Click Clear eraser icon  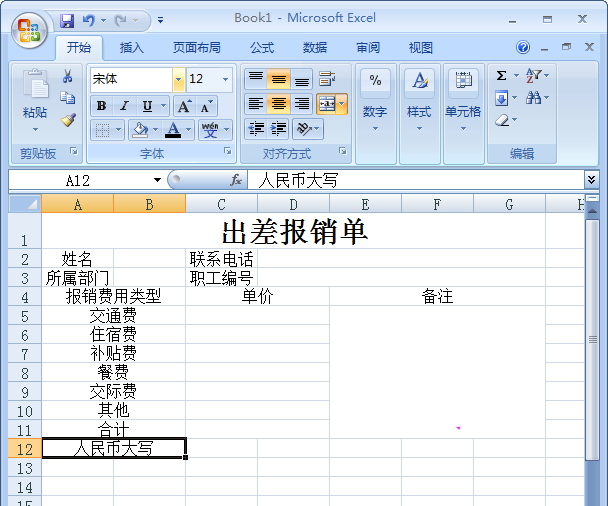click(502, 120)
